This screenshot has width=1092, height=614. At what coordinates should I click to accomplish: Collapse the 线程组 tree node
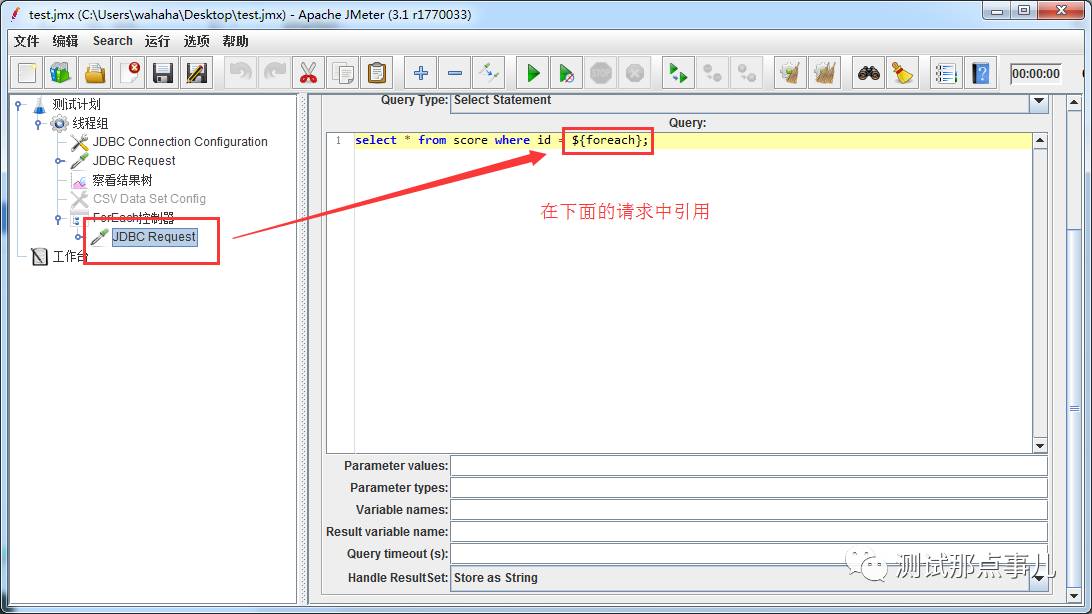pos(38,124)
